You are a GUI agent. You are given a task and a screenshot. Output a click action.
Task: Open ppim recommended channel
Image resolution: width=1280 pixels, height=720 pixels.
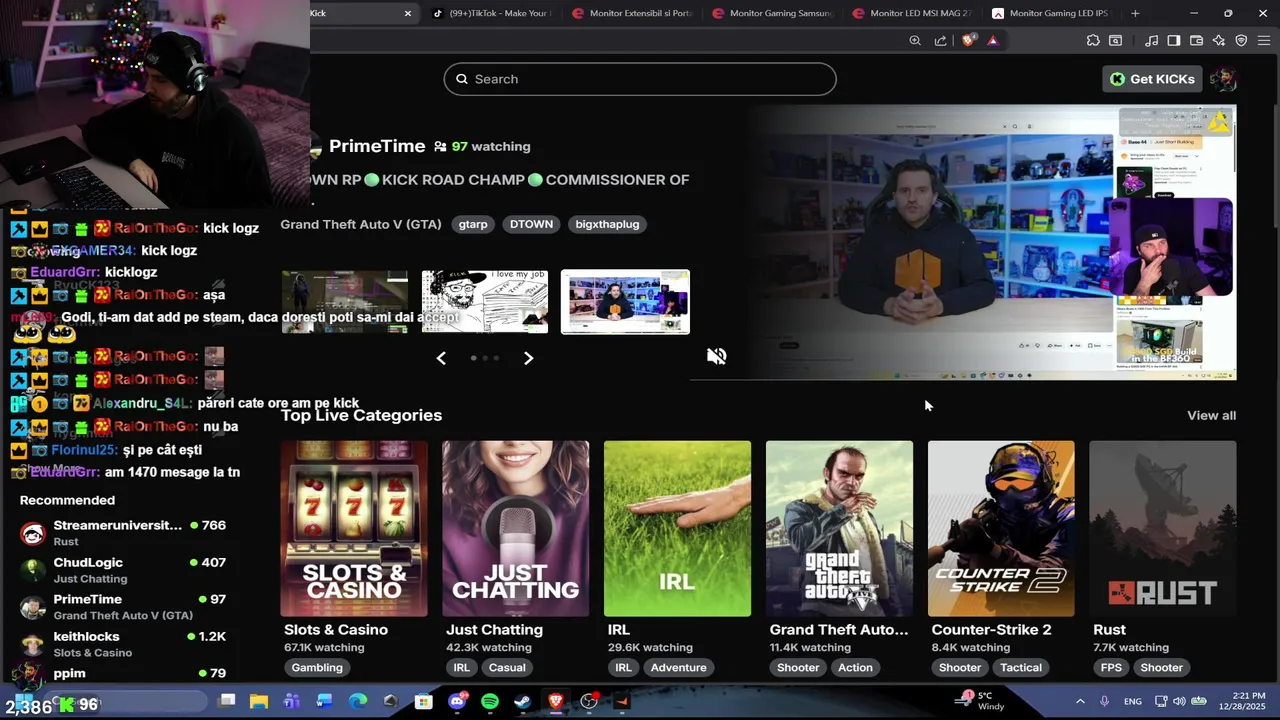point(124,674)
